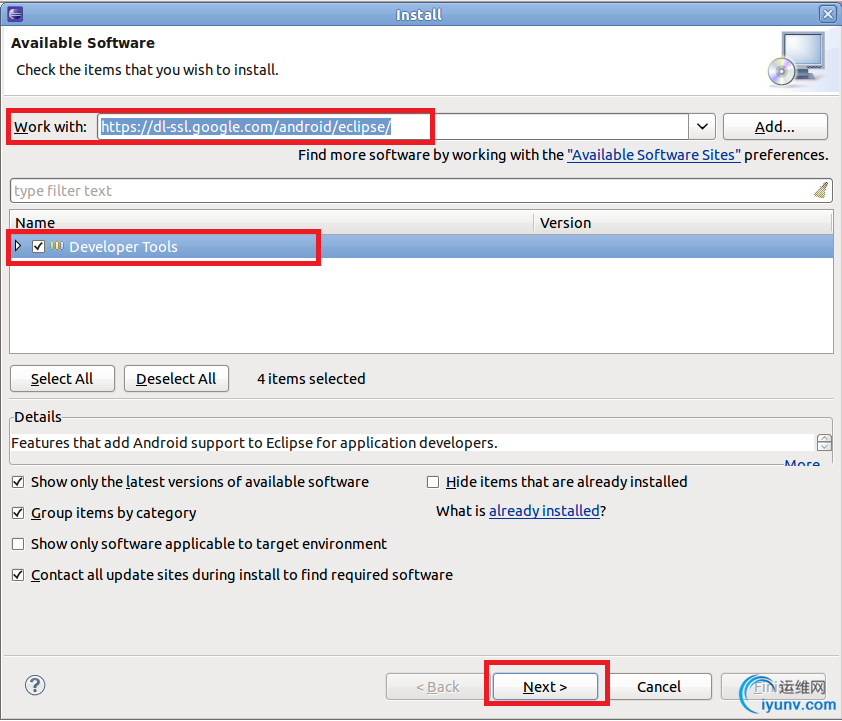Viewport: 842px width, 721px height.
Task: Click the Developer Tools category icon
Action: point(57,246)
